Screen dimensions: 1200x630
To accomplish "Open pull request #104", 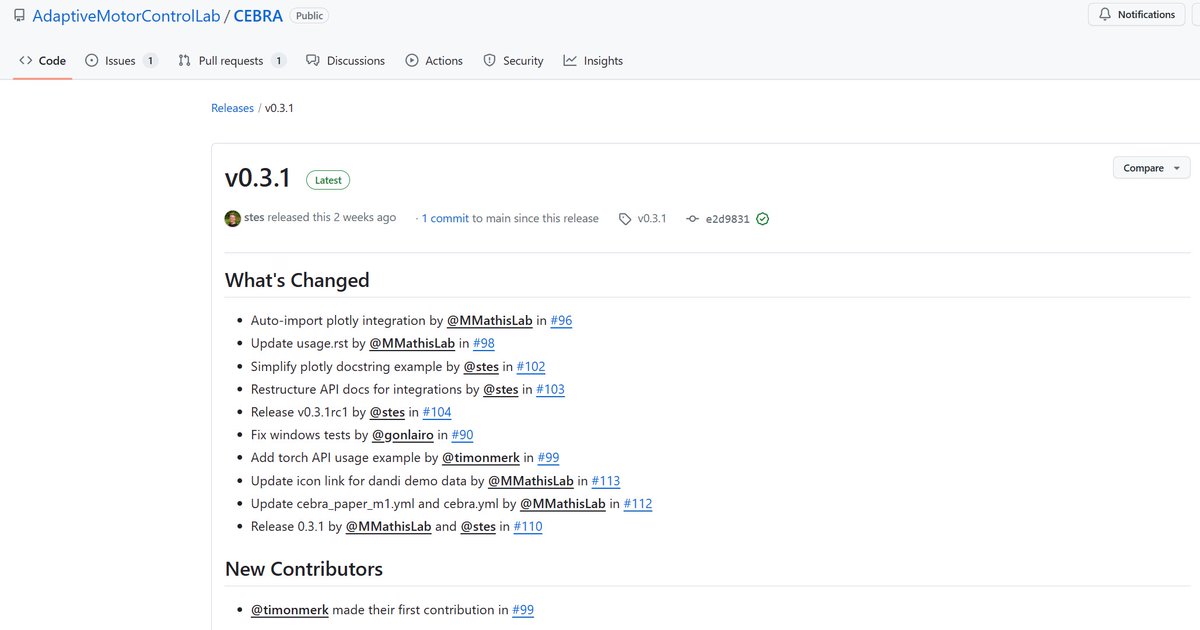I will [437, 412].
